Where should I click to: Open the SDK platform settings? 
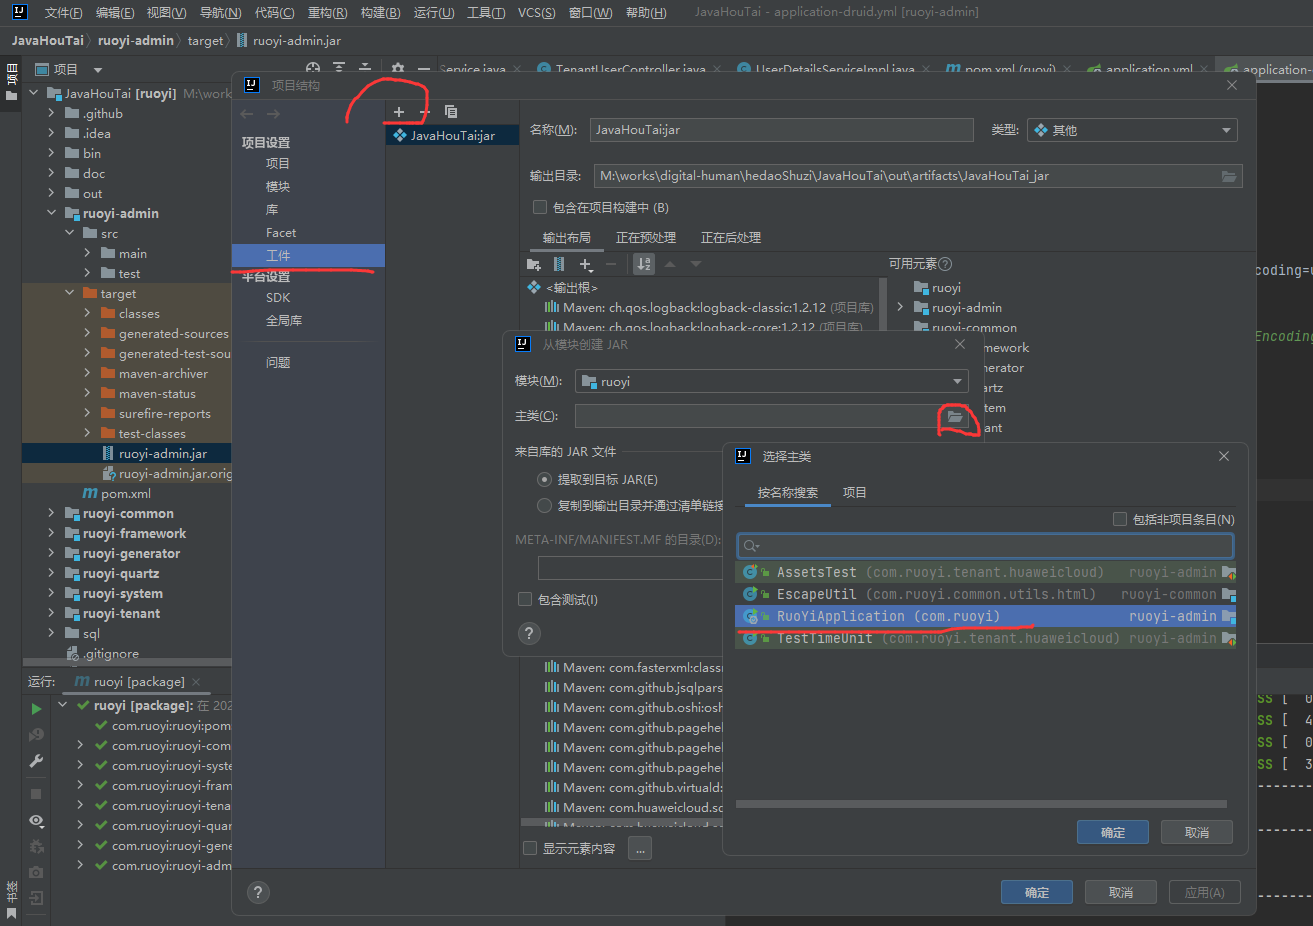tap(278, 297)
